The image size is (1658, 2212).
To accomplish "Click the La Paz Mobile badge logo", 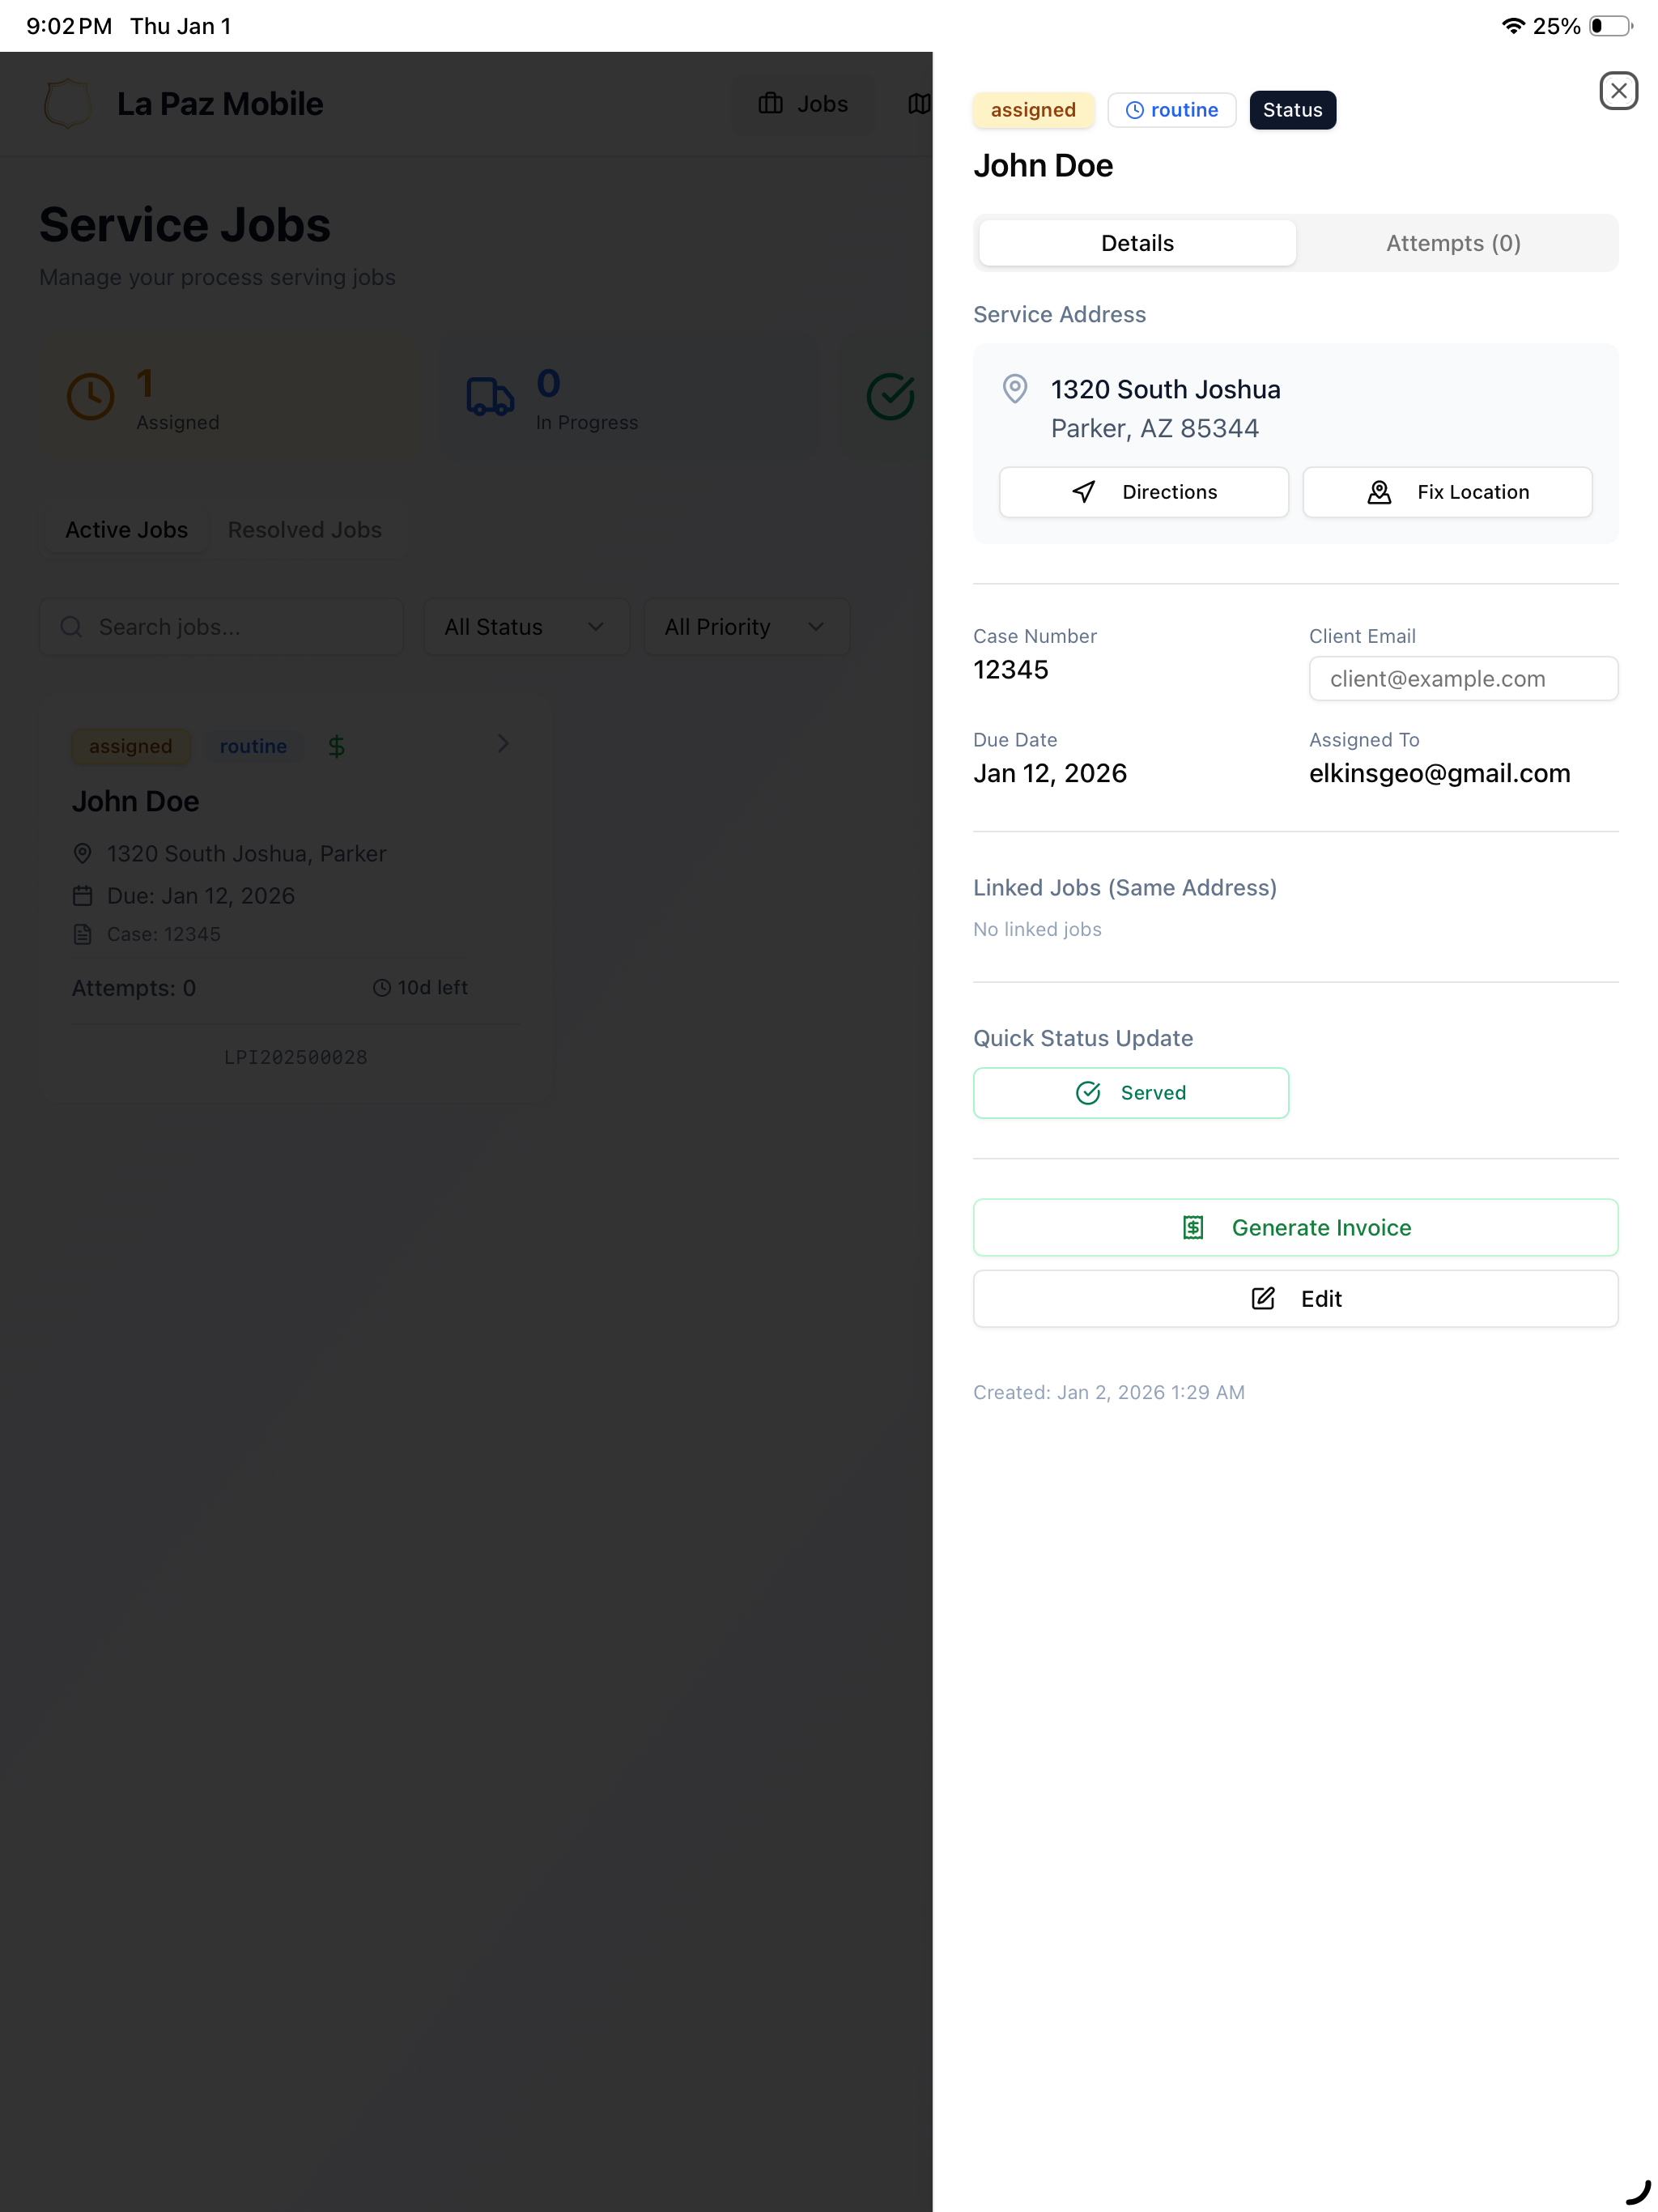I will 68,104.
